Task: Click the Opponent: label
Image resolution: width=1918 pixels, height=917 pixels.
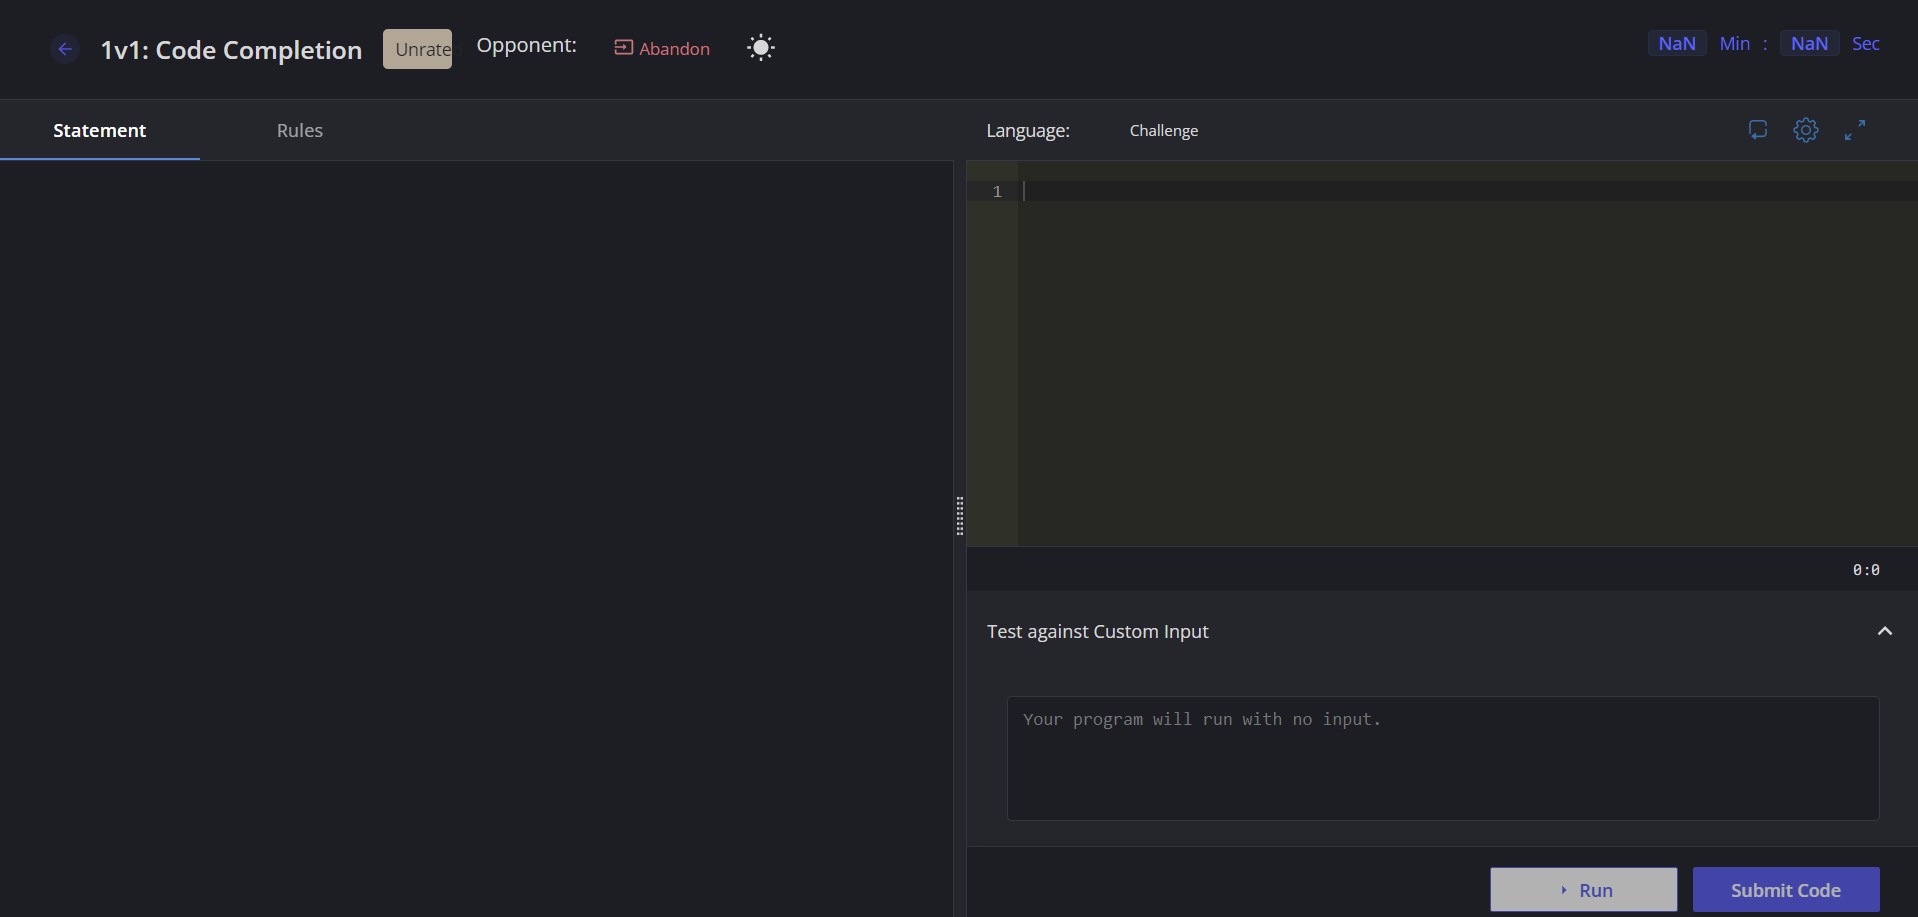Action: click(x=526, y=45)
